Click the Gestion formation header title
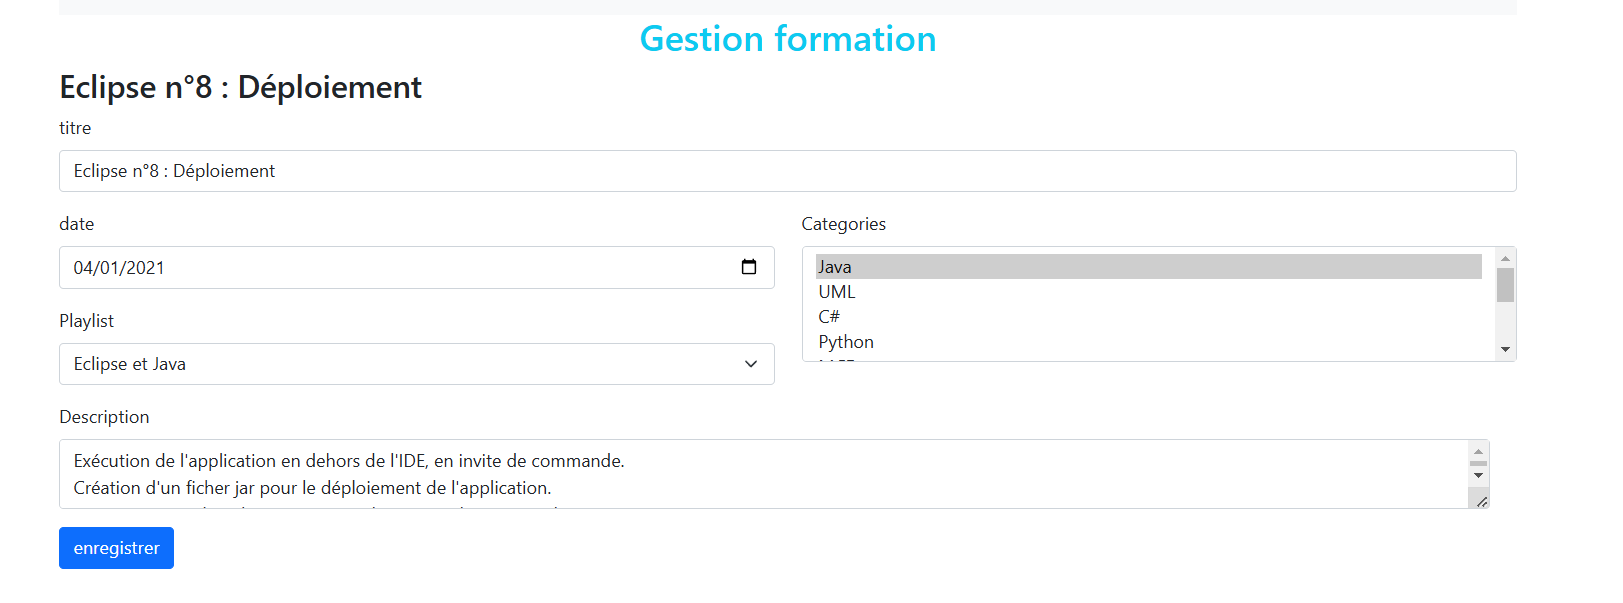The image size is (1623, 603). coord(787,39)
